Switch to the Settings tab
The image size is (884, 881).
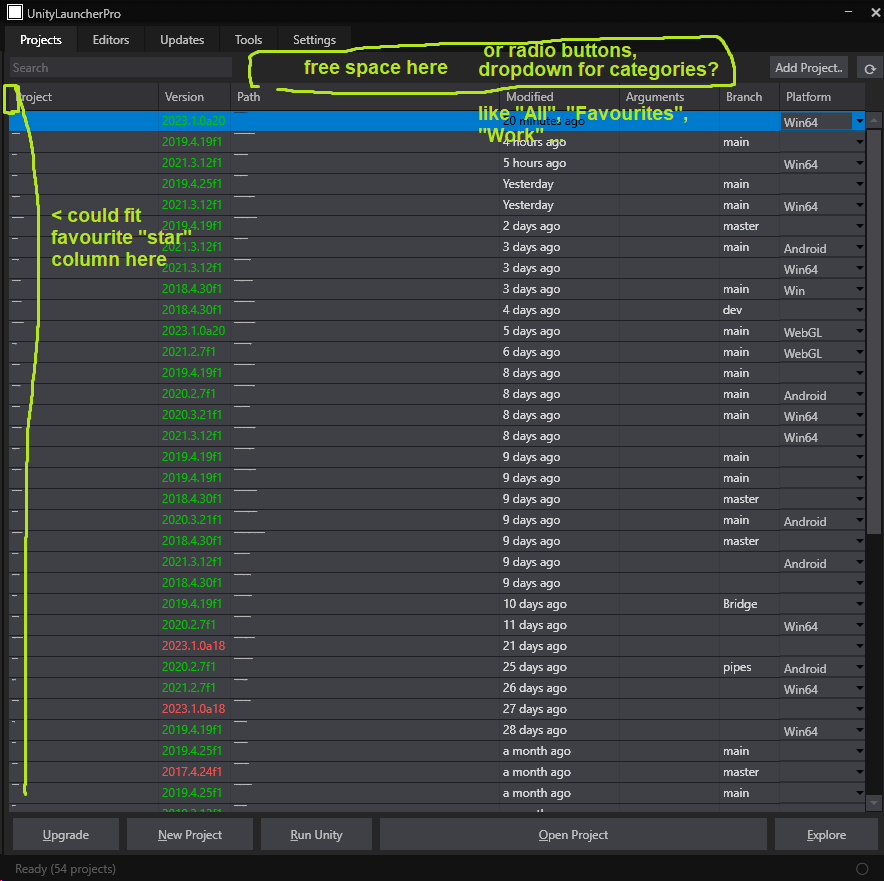point(314,39)
